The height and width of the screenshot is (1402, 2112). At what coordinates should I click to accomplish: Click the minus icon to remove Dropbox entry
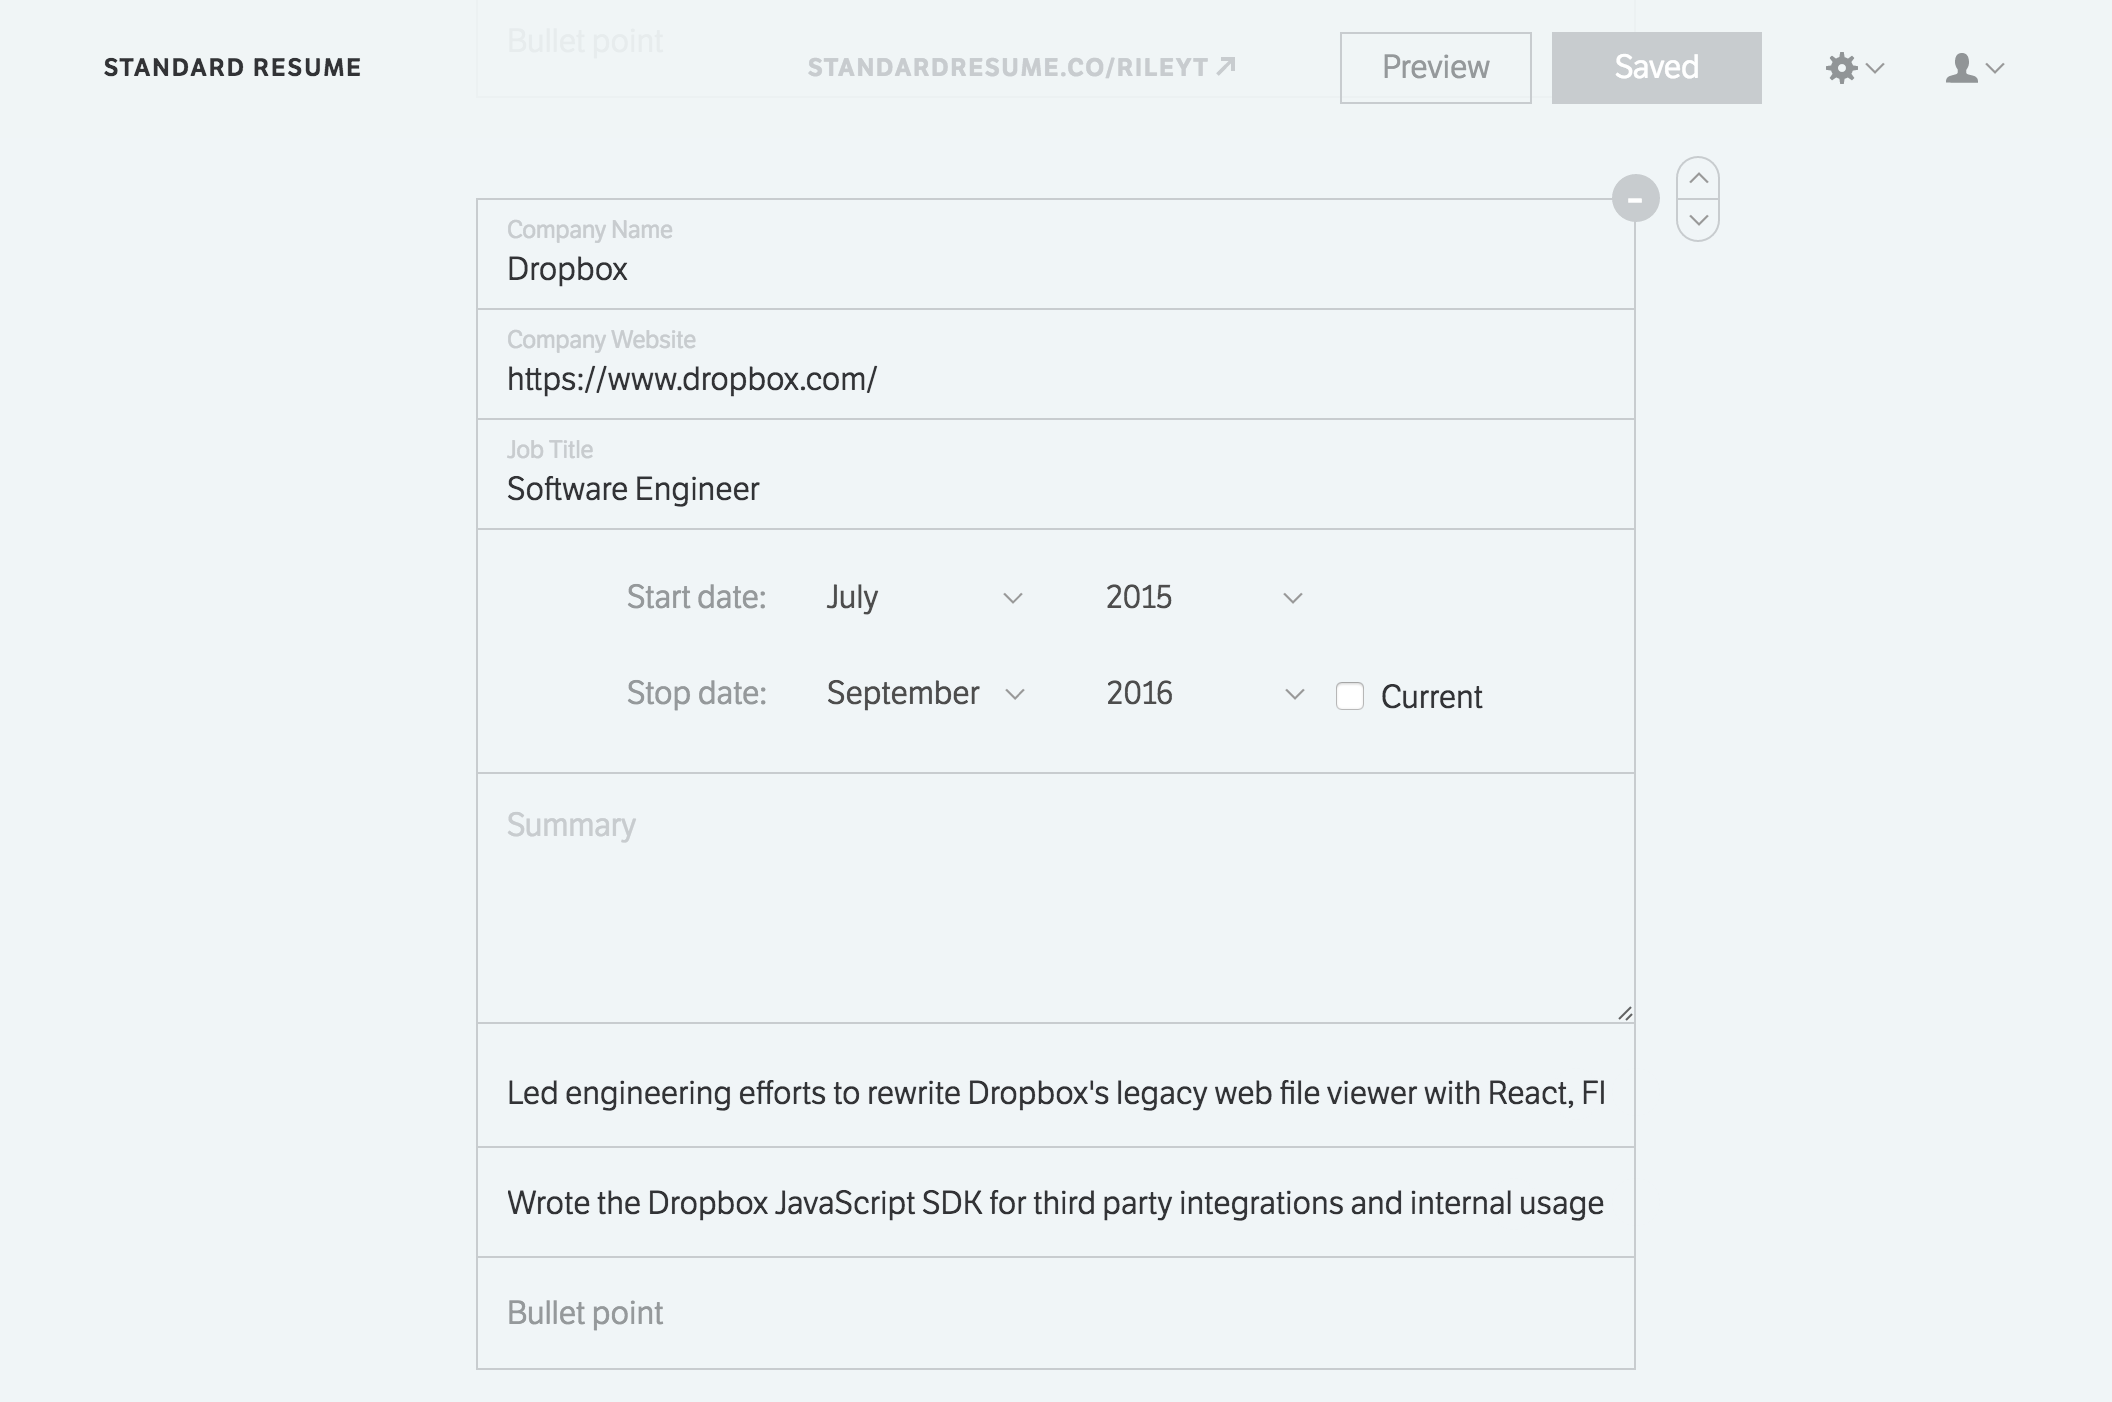1635,199
